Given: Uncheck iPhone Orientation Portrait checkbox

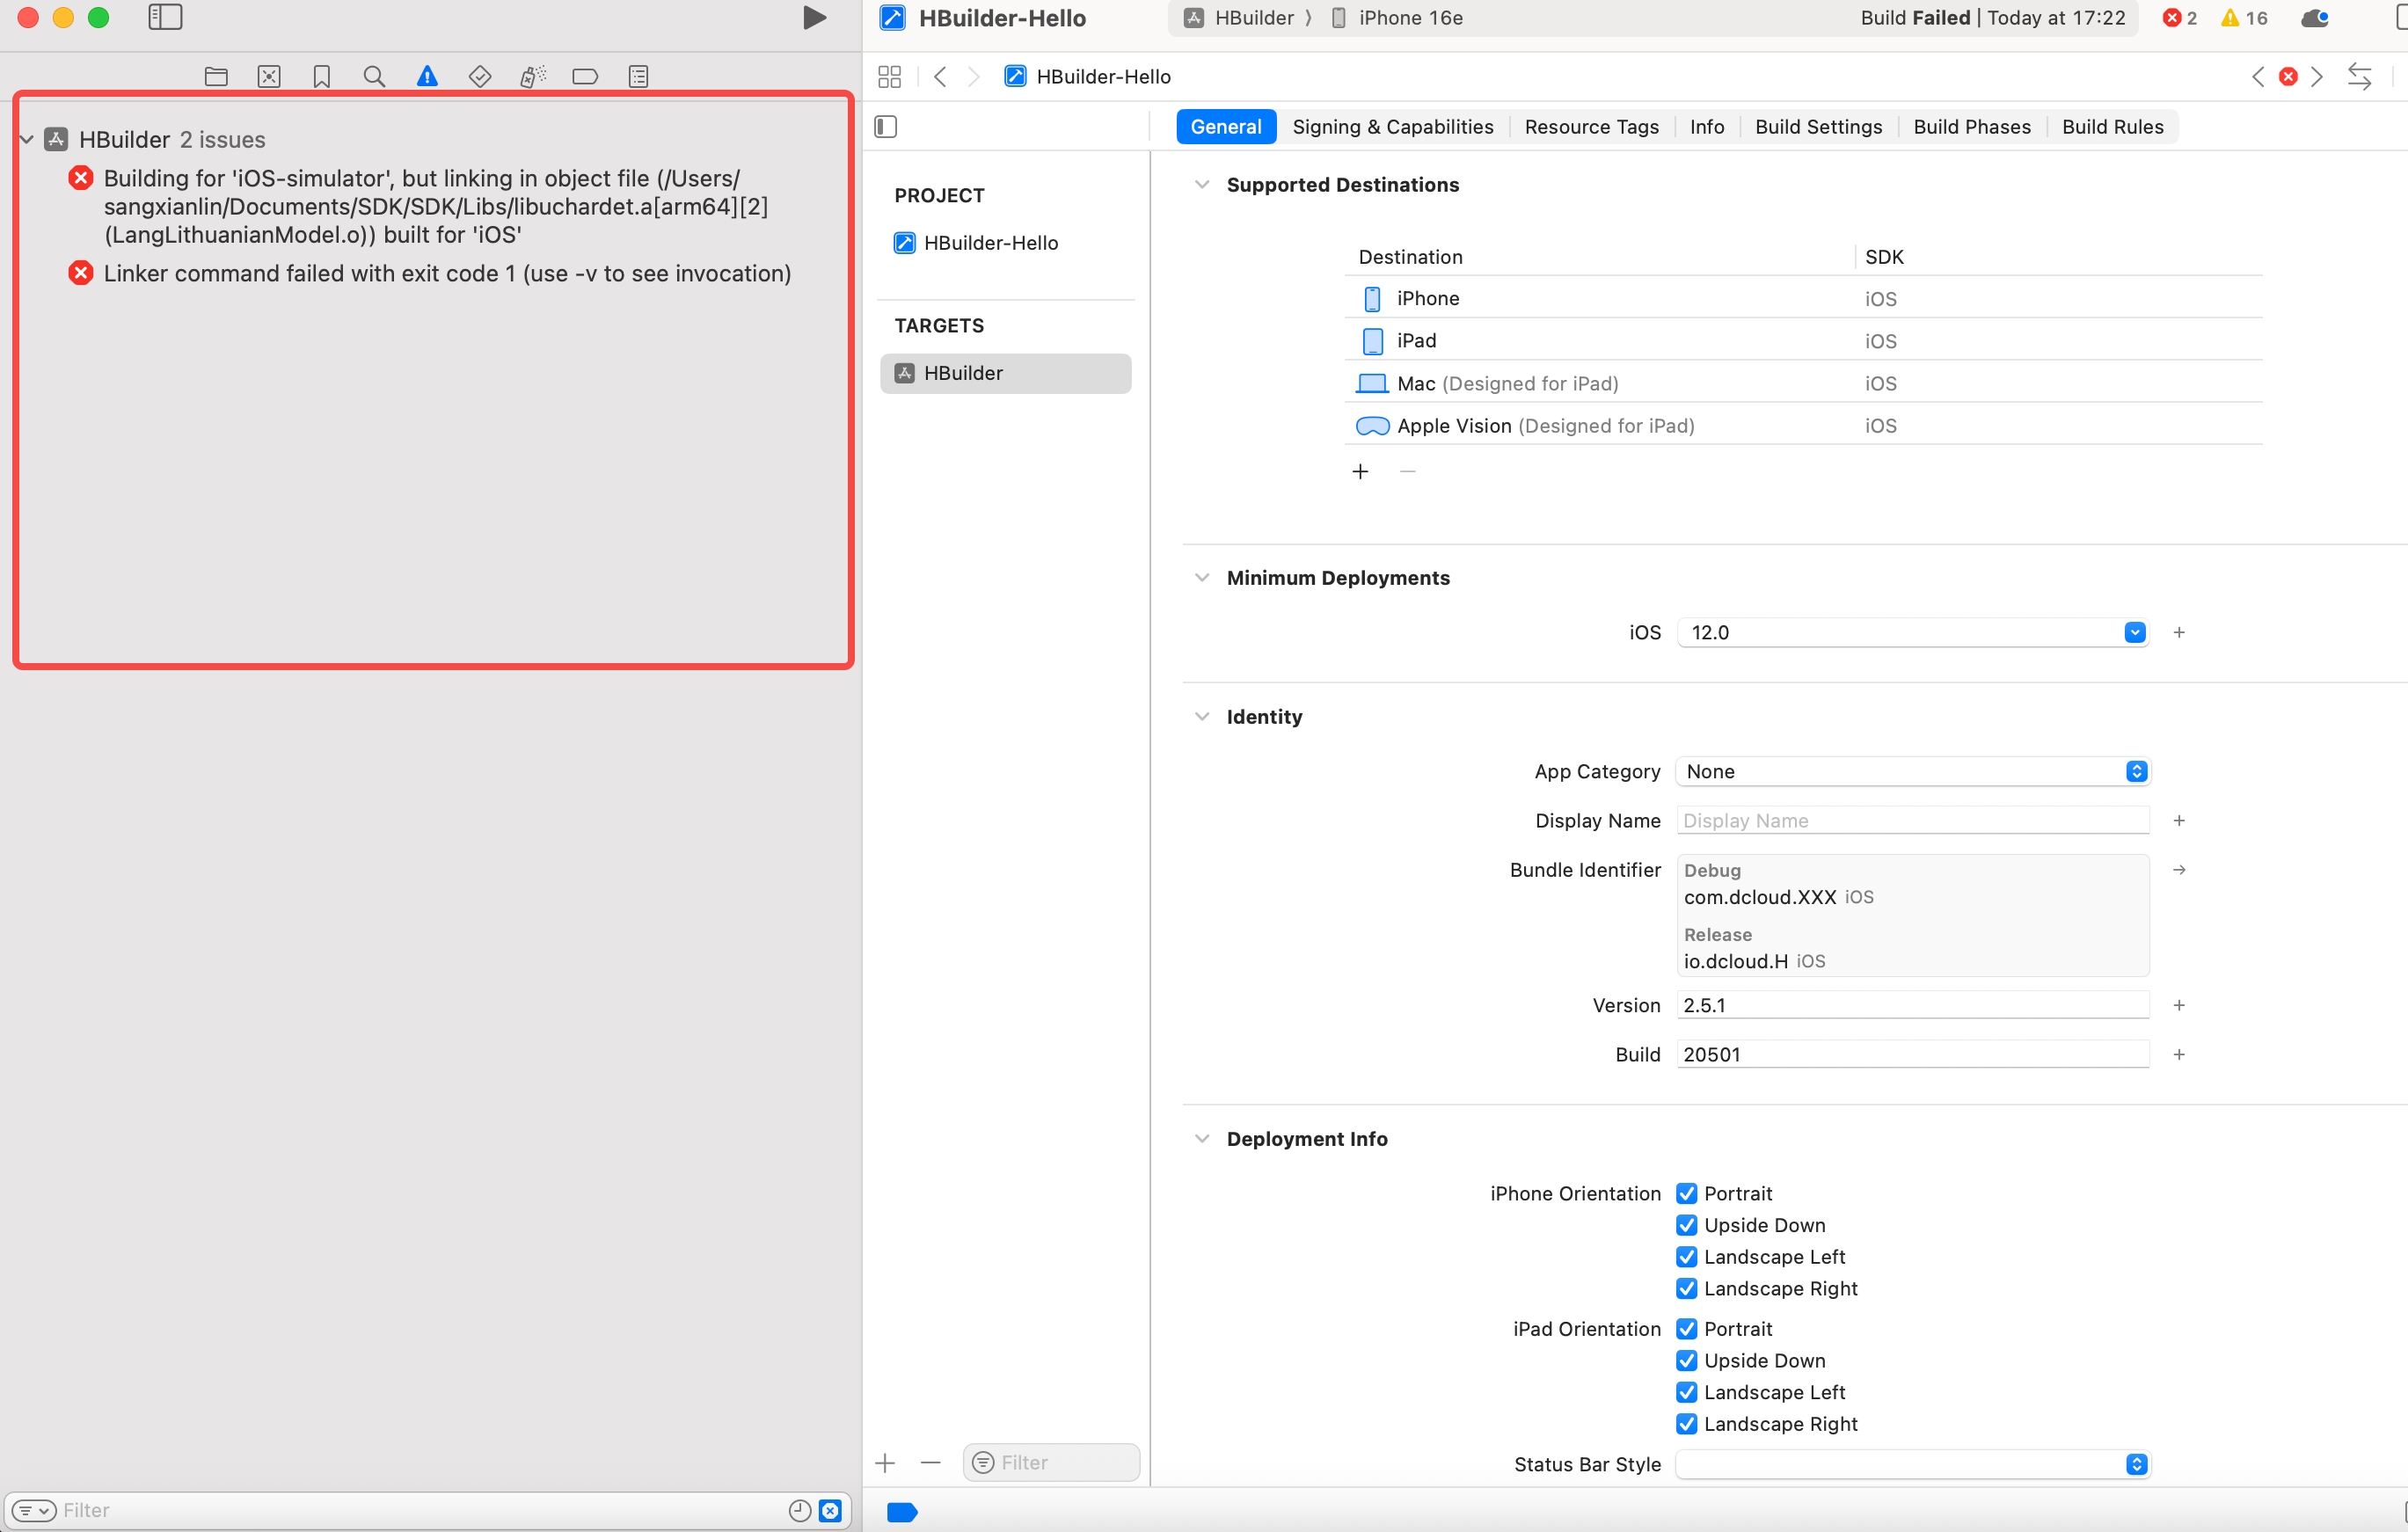Looking at the screenshot, I should click(1686, 1193).
